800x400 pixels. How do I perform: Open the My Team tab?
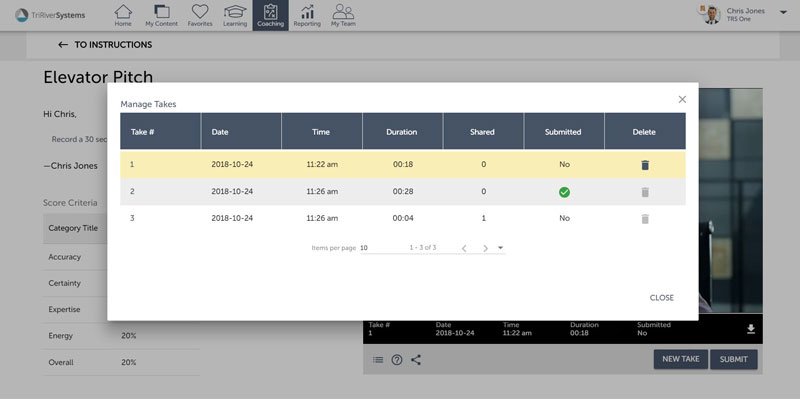tap(343, 15)
